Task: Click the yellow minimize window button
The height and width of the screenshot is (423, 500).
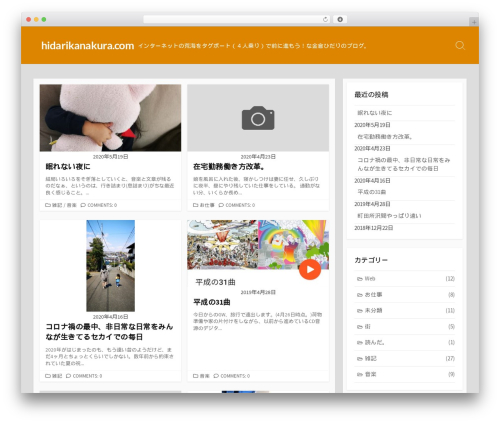Action: pyautogui.click(x=36, y=19)
